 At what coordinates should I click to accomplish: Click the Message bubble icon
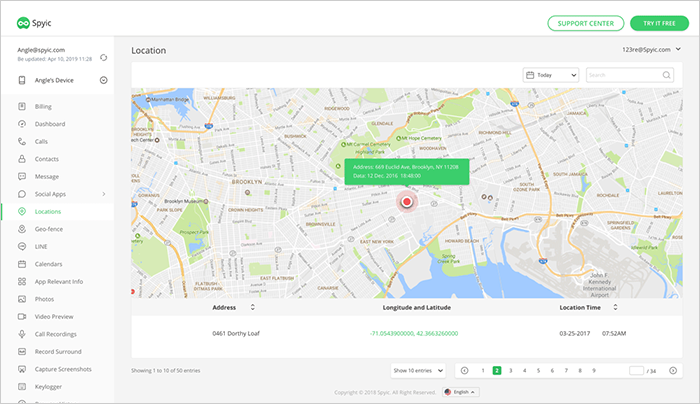tap(22, 176)
